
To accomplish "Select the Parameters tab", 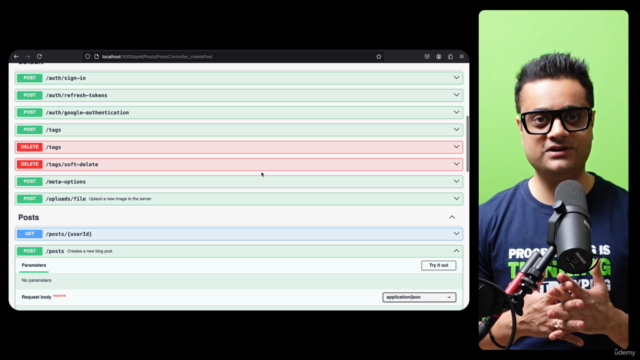I will [34, 265].
